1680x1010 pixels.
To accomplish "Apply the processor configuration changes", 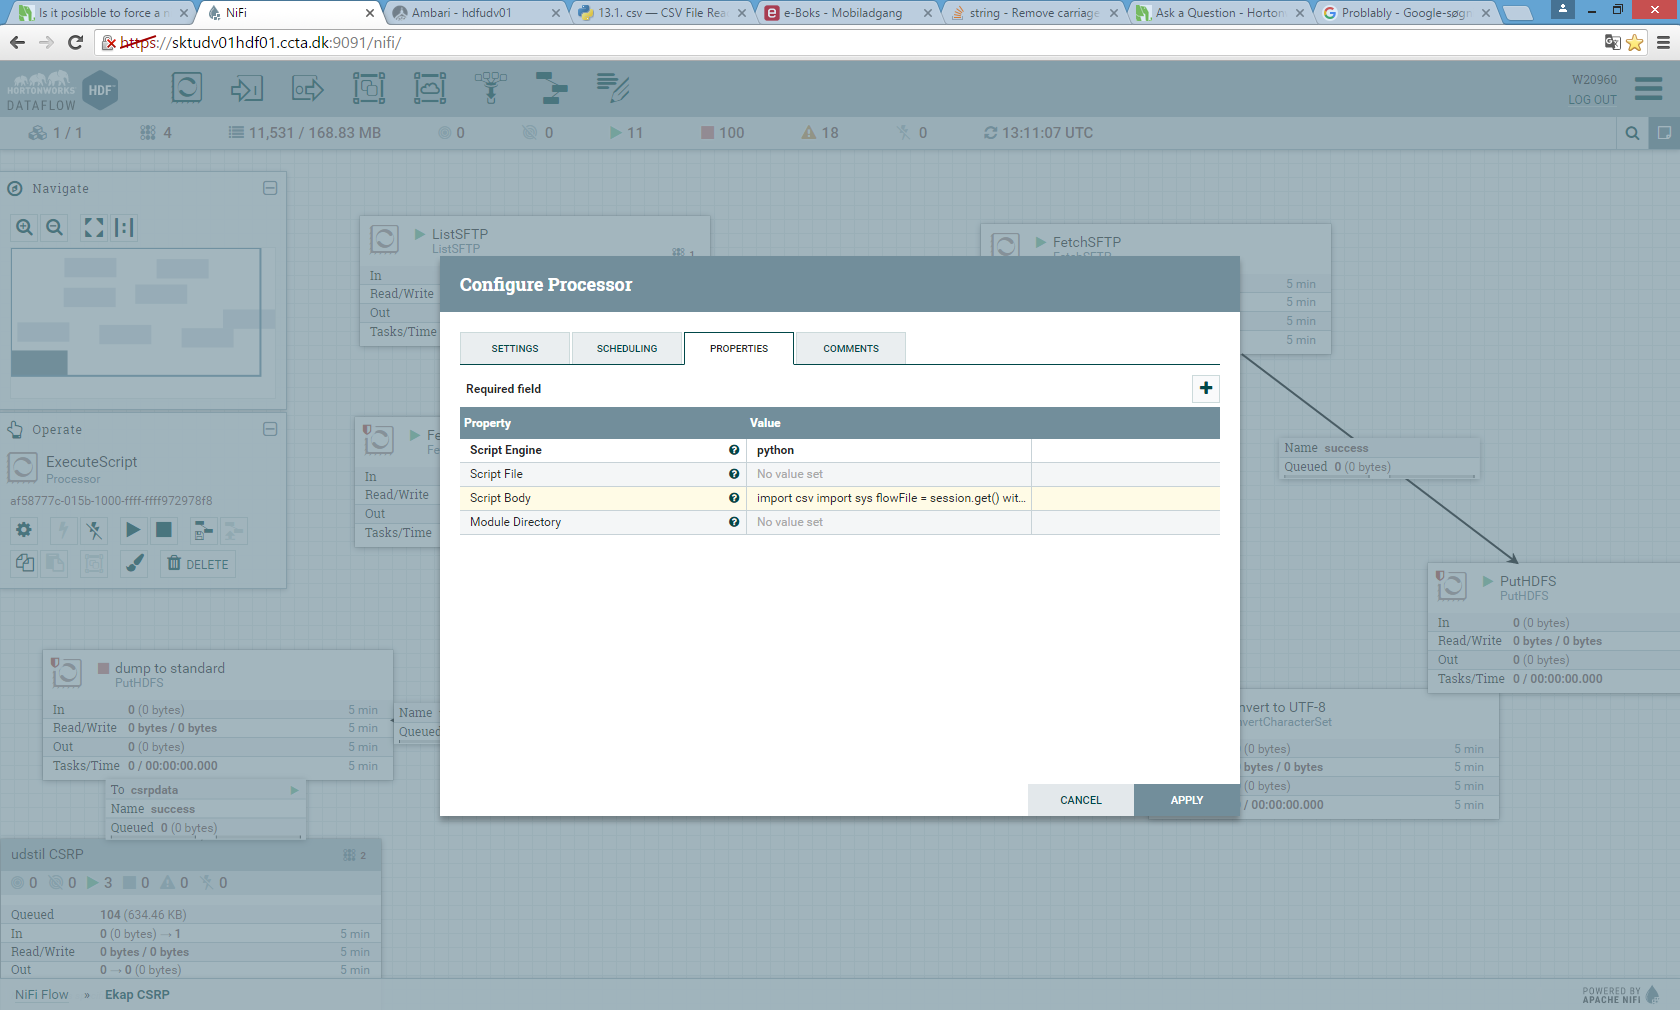I will [1186, 800].
